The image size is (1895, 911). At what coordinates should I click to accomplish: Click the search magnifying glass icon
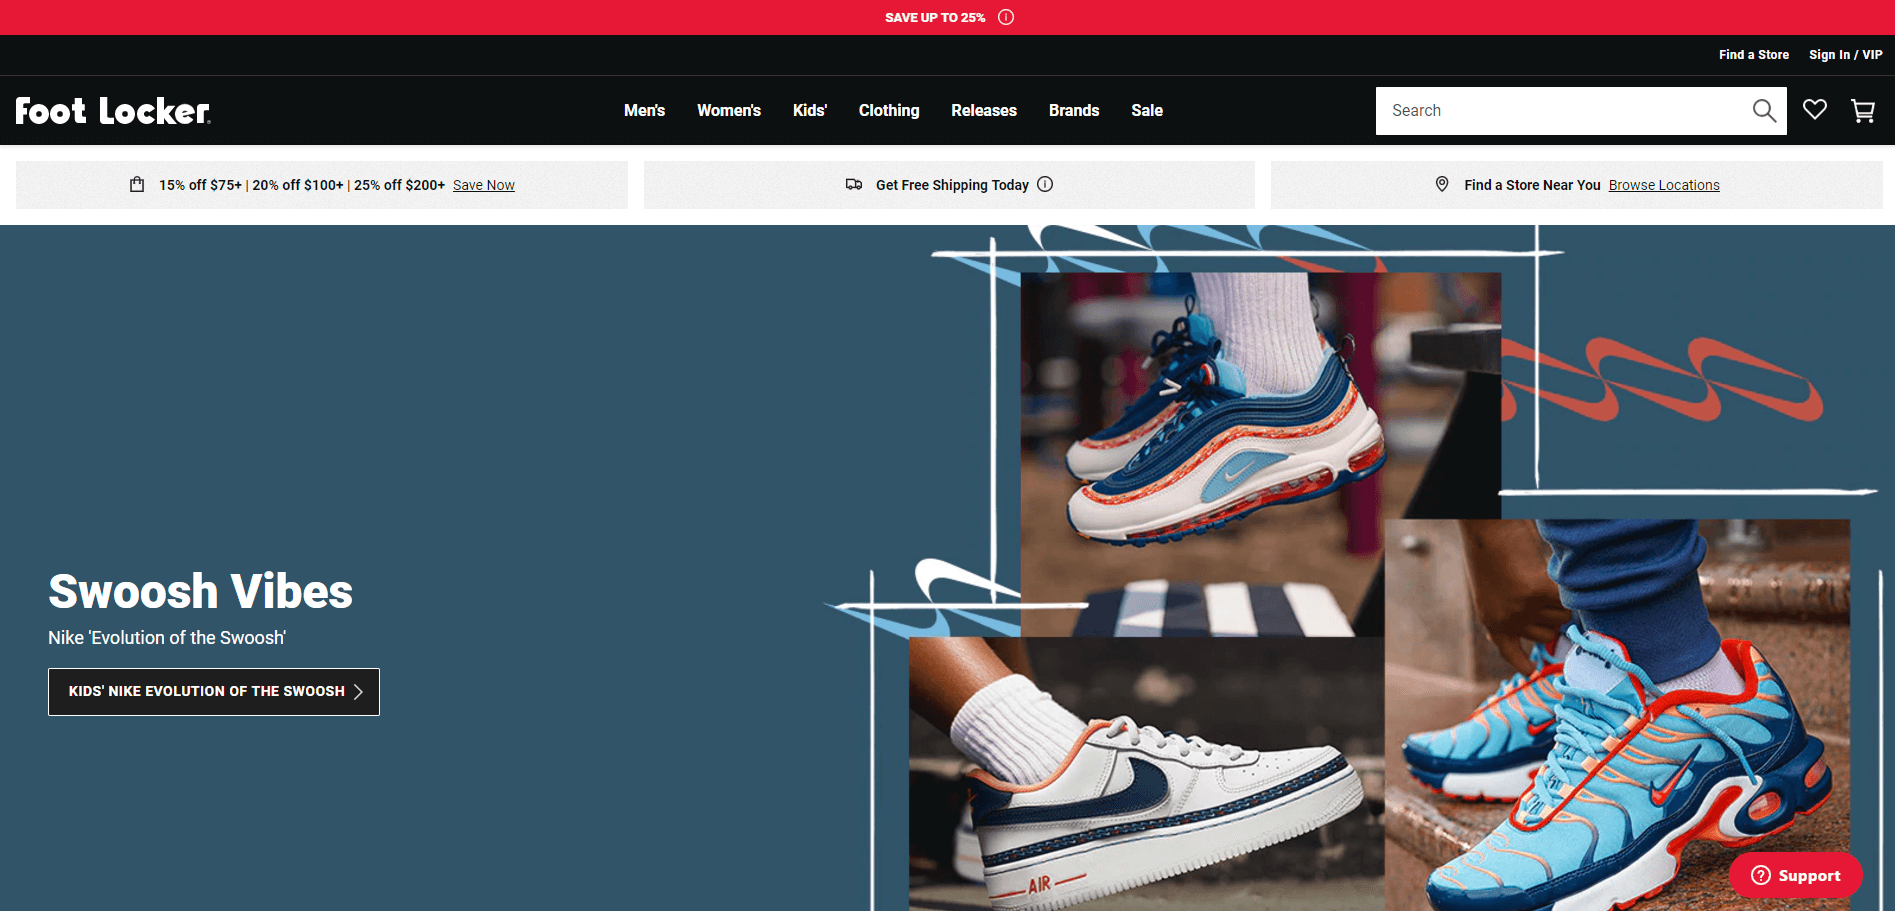coord(1764,111)
